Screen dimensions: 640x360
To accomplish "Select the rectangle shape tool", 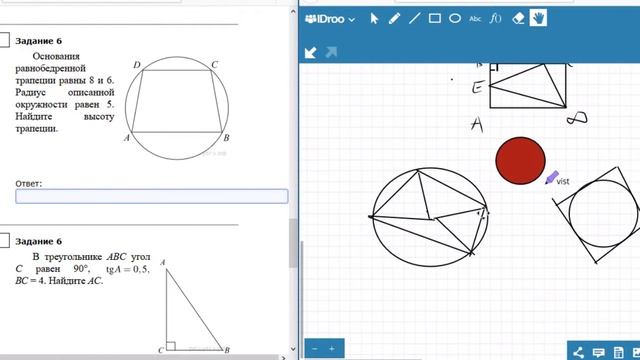I will (435, 18).
